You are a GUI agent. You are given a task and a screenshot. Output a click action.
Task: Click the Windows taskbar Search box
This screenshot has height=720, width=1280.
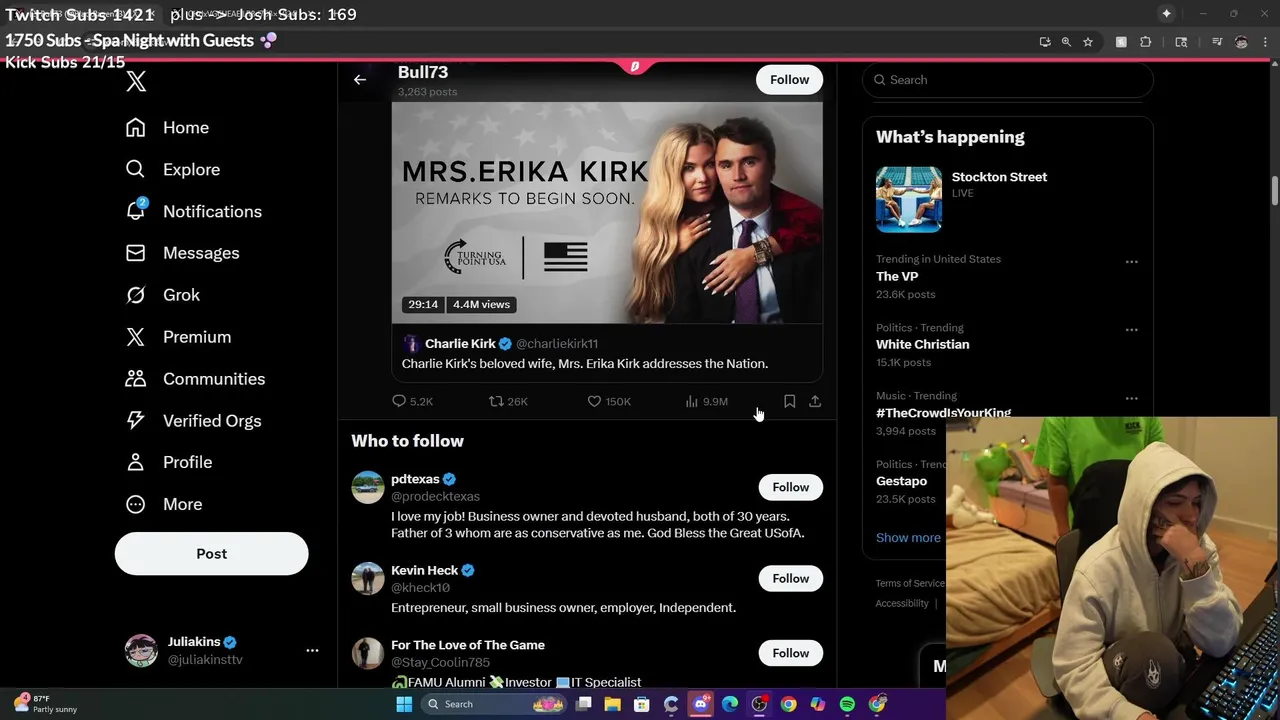(x=494, y=704)
